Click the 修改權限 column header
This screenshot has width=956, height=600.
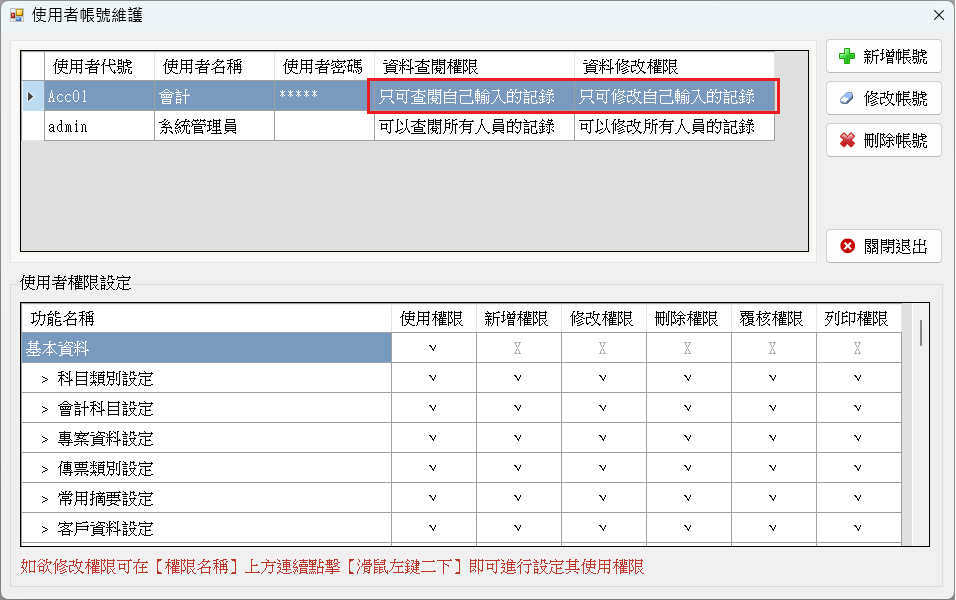point(602,318)
